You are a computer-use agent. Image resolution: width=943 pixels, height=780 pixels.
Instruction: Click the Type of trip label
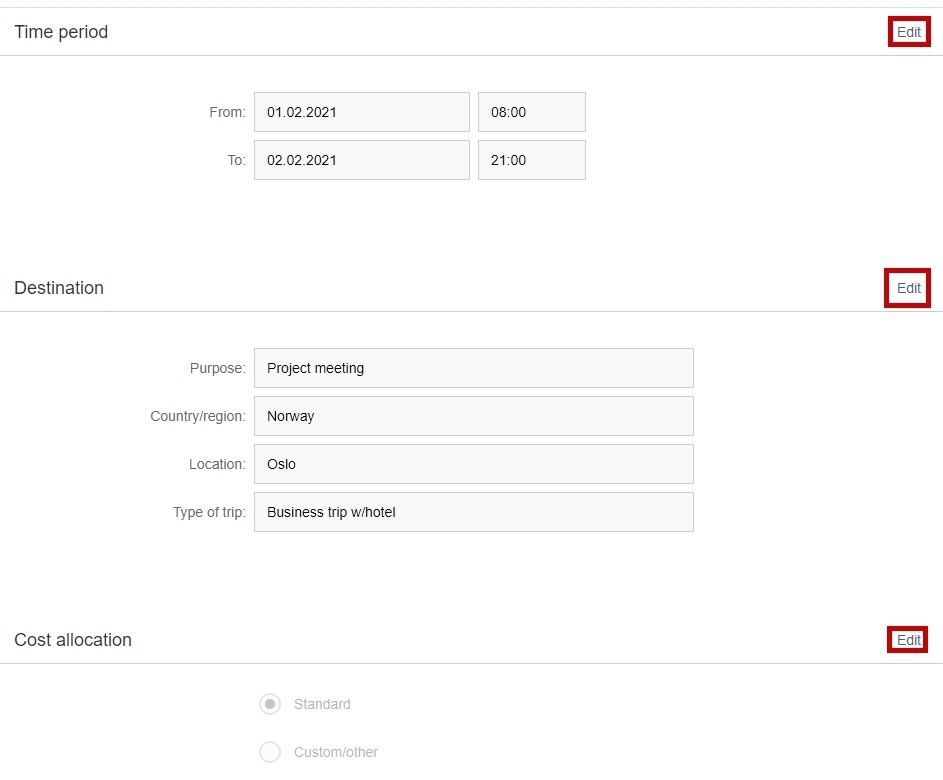coord(209,512)
